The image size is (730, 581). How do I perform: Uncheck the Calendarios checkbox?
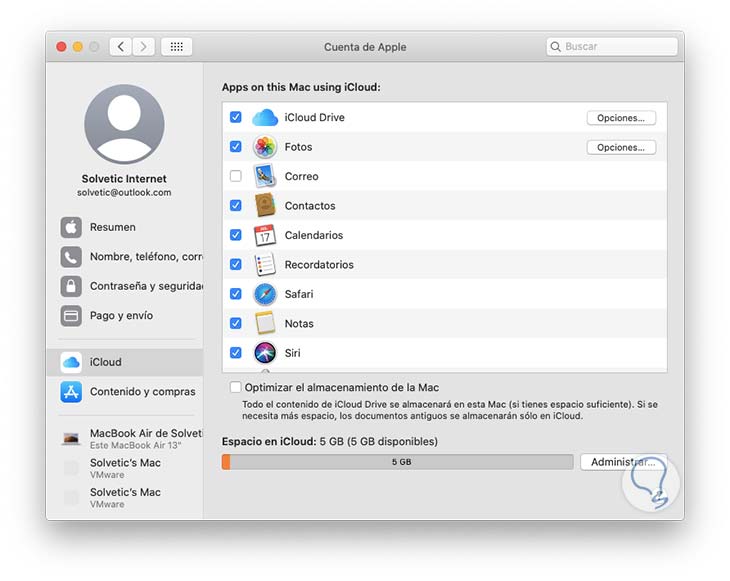coord(236,235)
